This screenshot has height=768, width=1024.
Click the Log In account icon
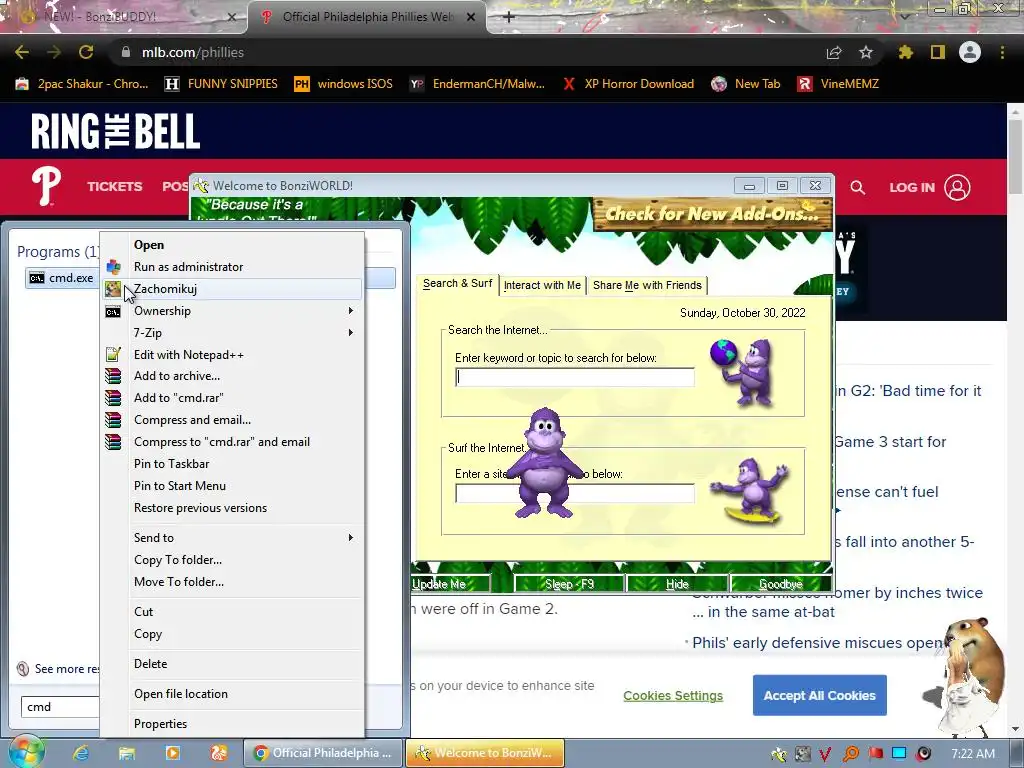click(957, 187)
